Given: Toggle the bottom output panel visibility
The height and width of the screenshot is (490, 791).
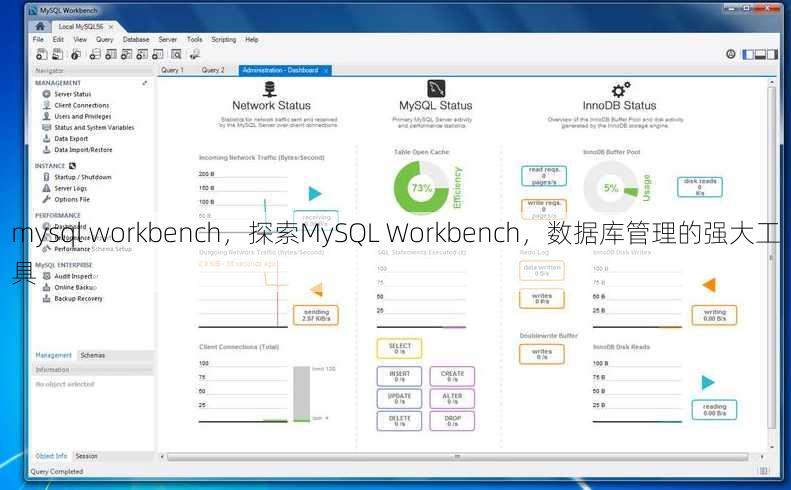Looking at the screenshot, I should (x=760, y=54).
